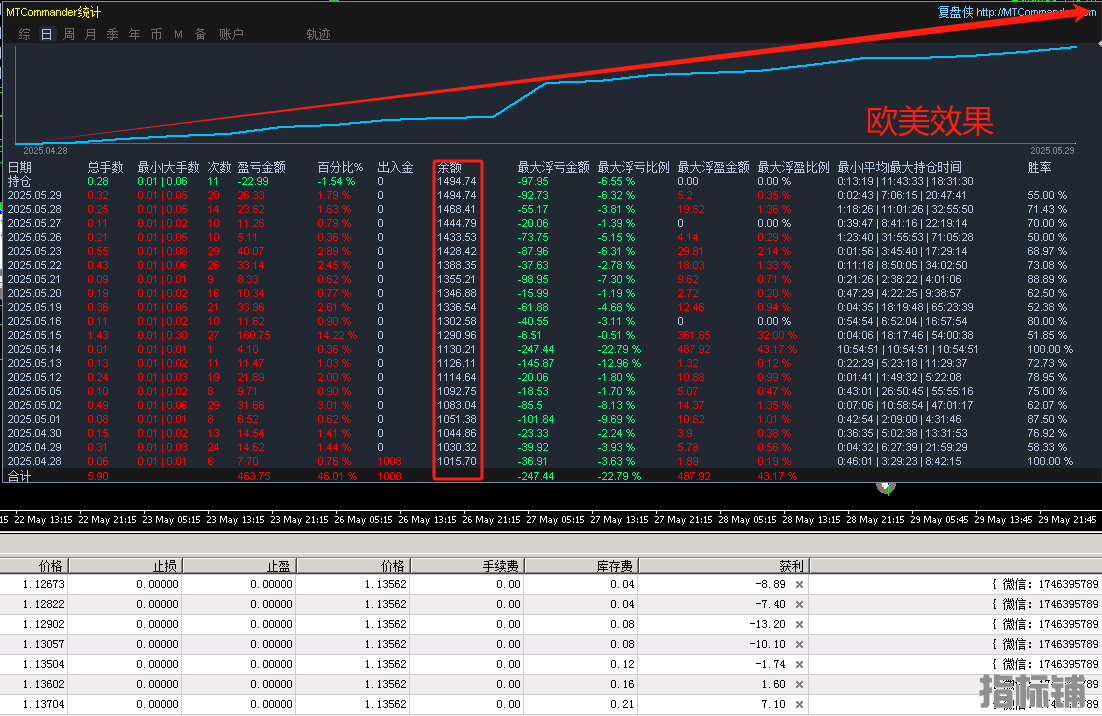
Task: Click the 出入金 column header
Action: pyautogui.click(x=395, y=167)
